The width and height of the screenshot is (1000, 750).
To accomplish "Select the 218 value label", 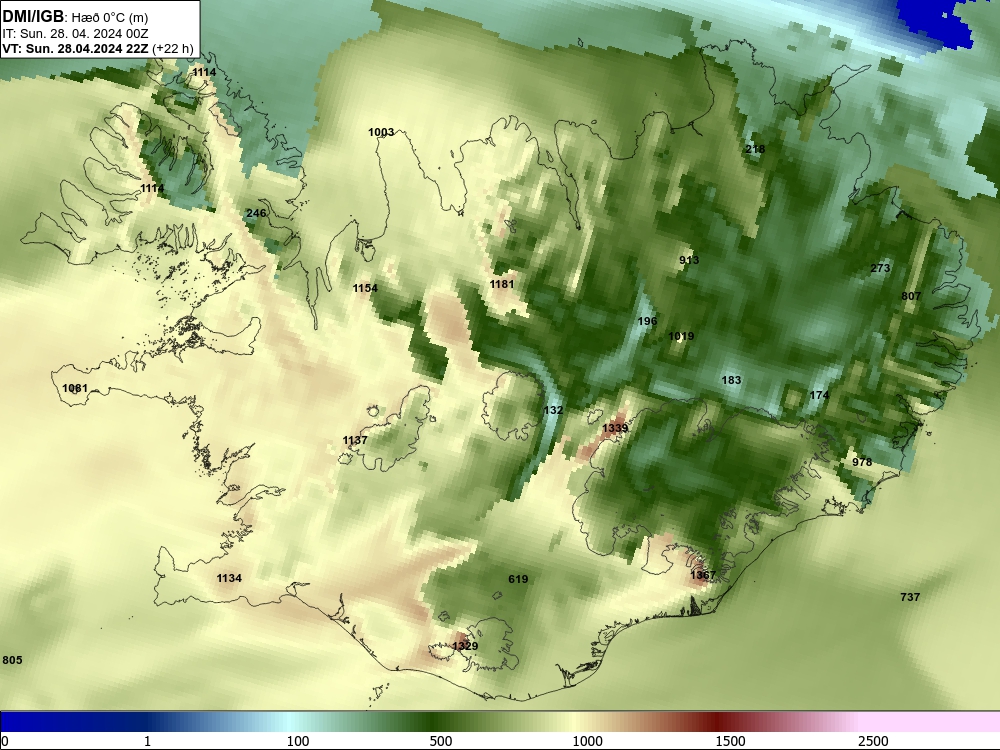I will (x=754, y=149).
